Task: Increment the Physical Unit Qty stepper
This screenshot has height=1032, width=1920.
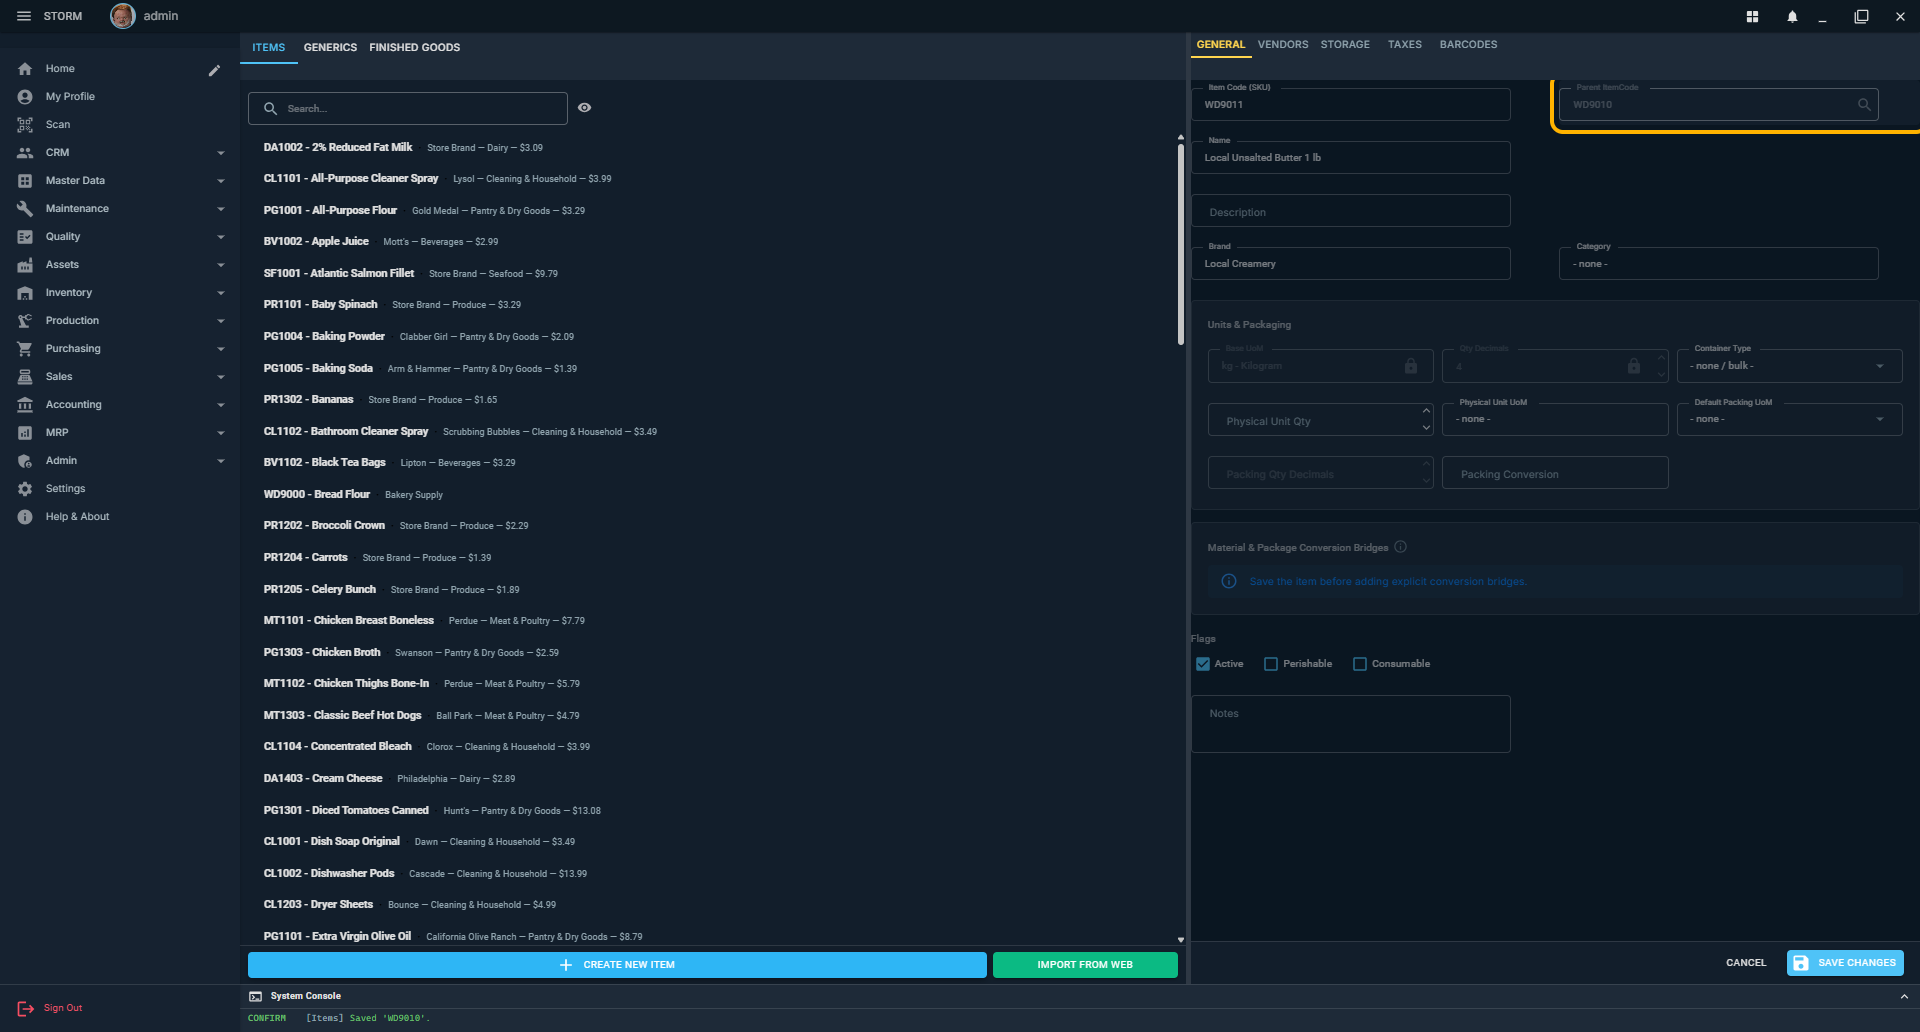Action: tap(1426, 410)
